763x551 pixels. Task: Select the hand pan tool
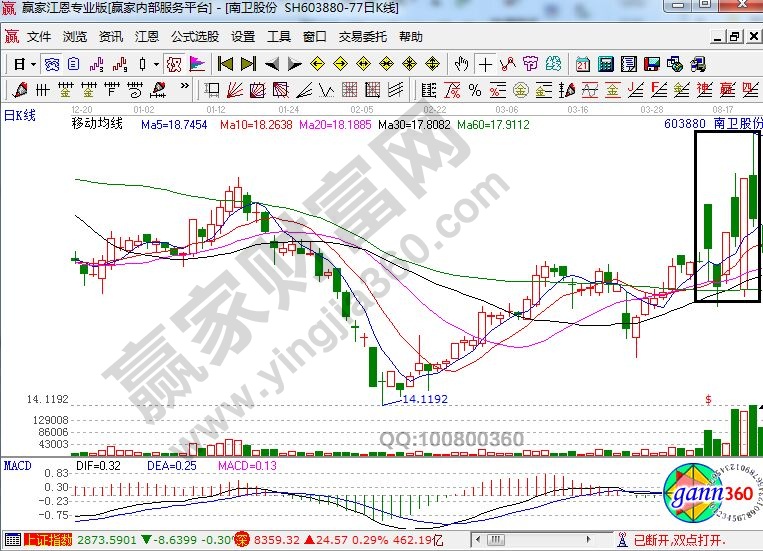coord(461,64)
